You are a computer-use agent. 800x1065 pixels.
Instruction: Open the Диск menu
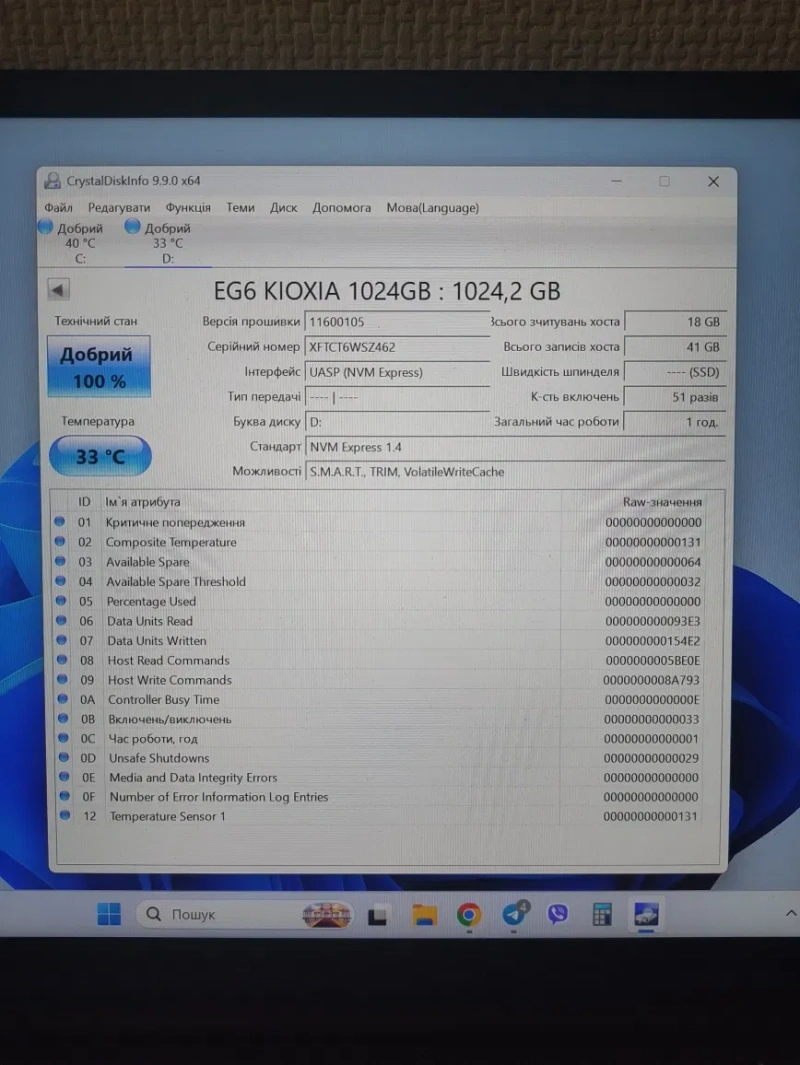coord(283,208)
